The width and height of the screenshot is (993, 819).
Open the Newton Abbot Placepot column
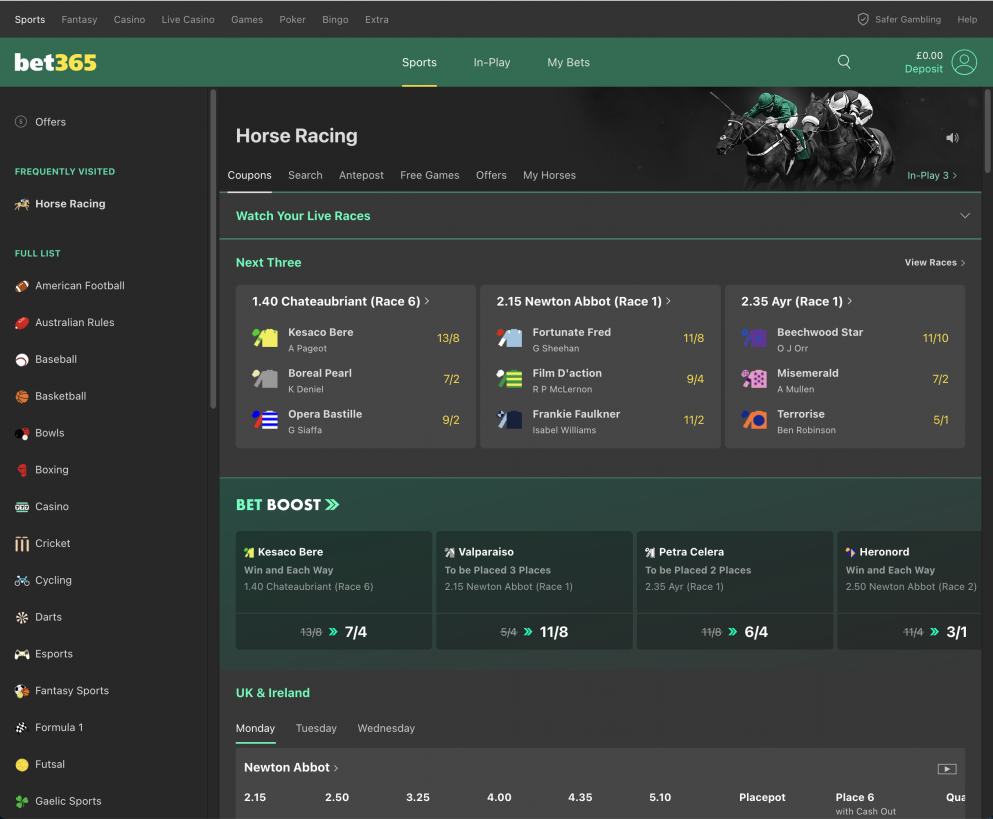click(762, 797)
